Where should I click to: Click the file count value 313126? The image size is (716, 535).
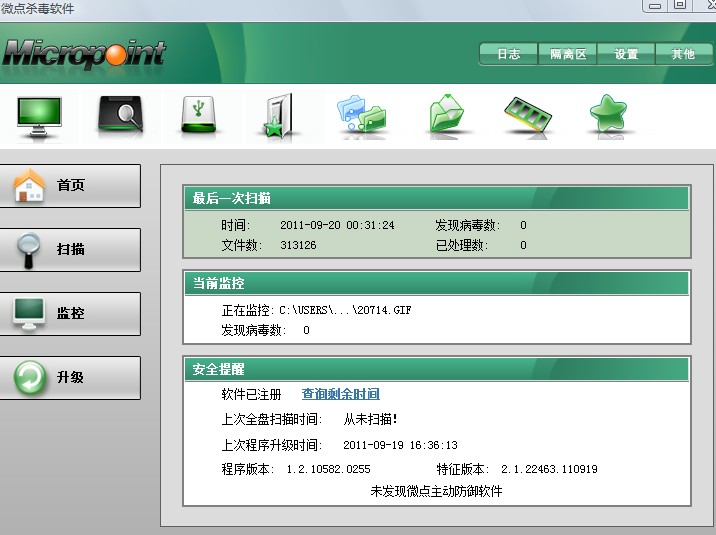tap(298, 245)
